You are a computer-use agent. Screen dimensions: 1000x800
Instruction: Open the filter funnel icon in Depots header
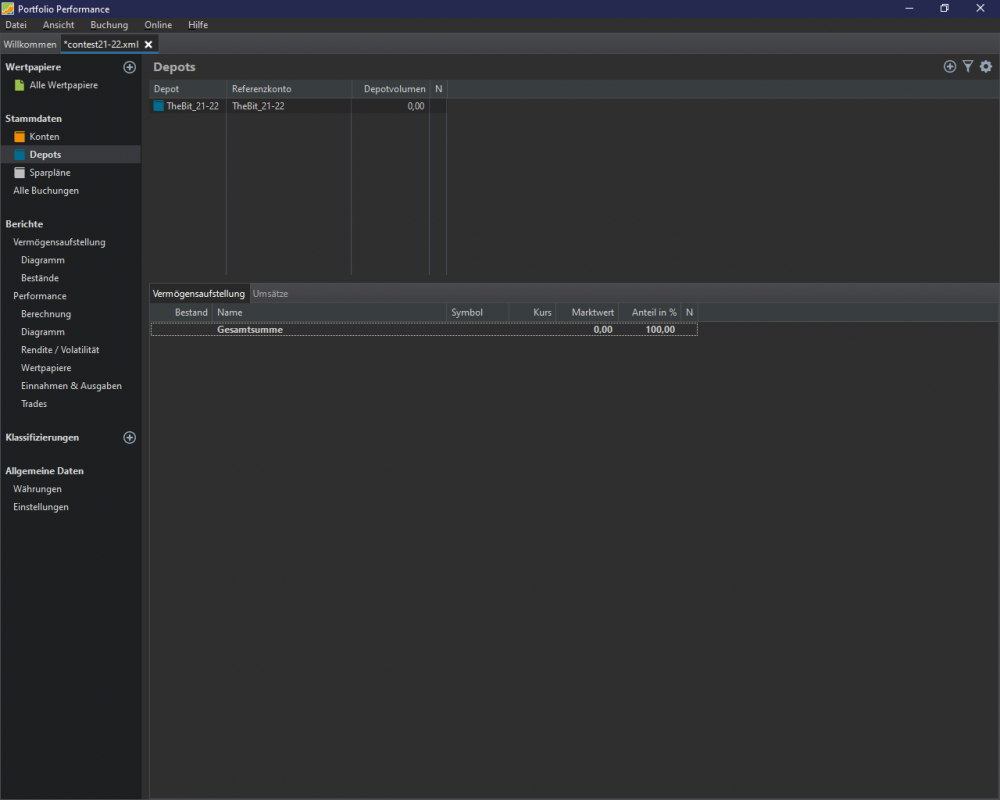968,67
